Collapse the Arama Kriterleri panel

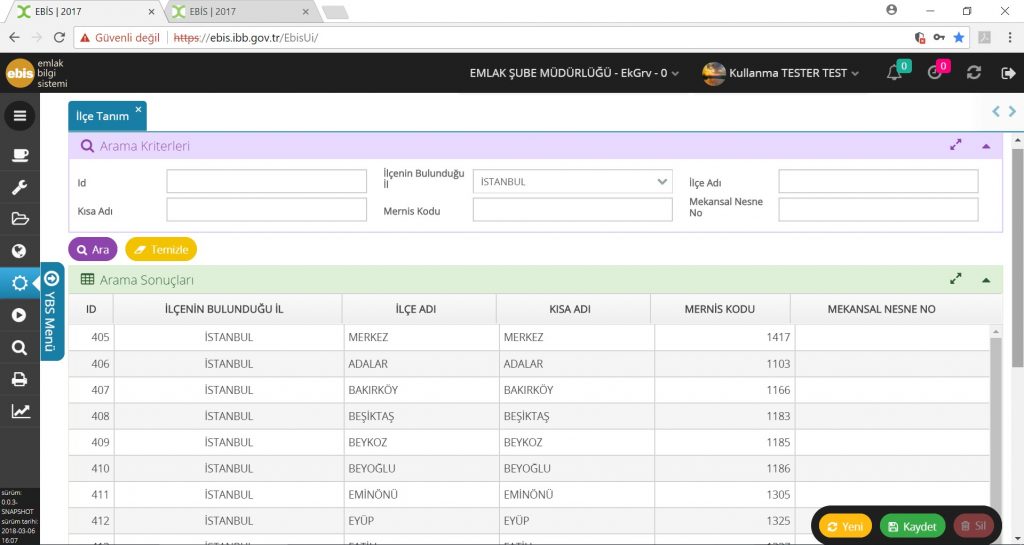click(x=986, y=146)
